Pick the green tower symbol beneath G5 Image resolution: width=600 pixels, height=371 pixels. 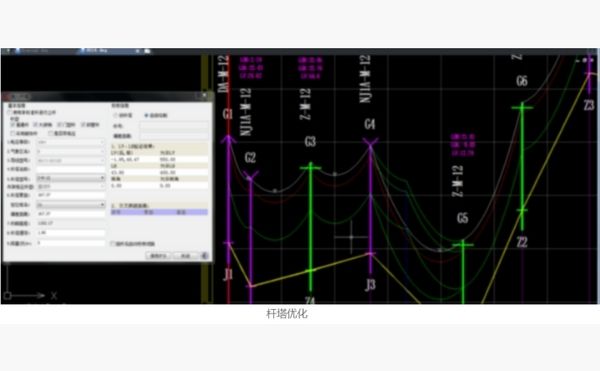[x=463, y=272]
